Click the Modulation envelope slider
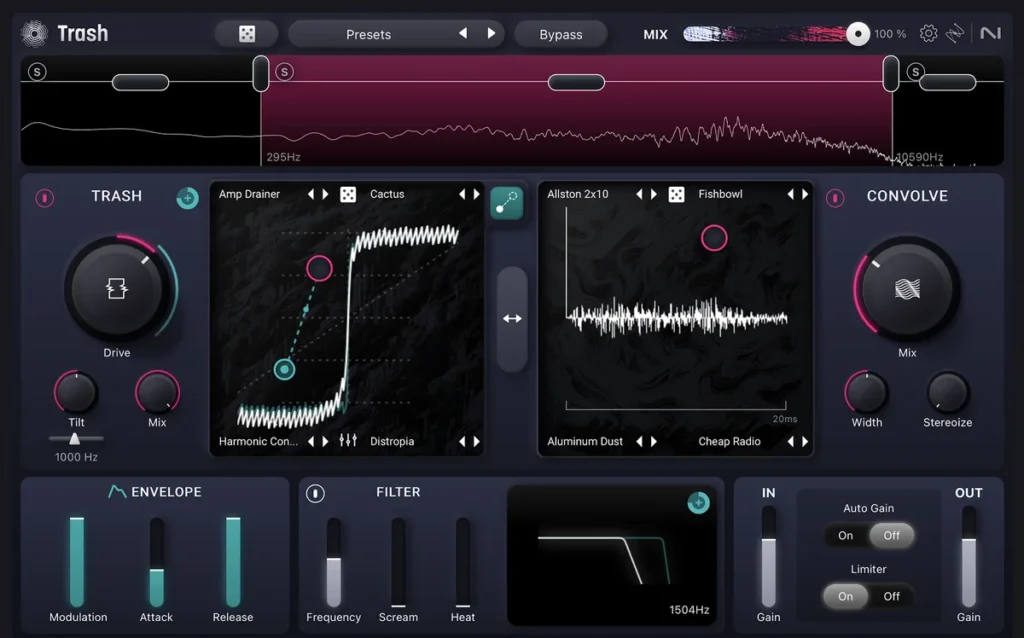 point(77,562)
